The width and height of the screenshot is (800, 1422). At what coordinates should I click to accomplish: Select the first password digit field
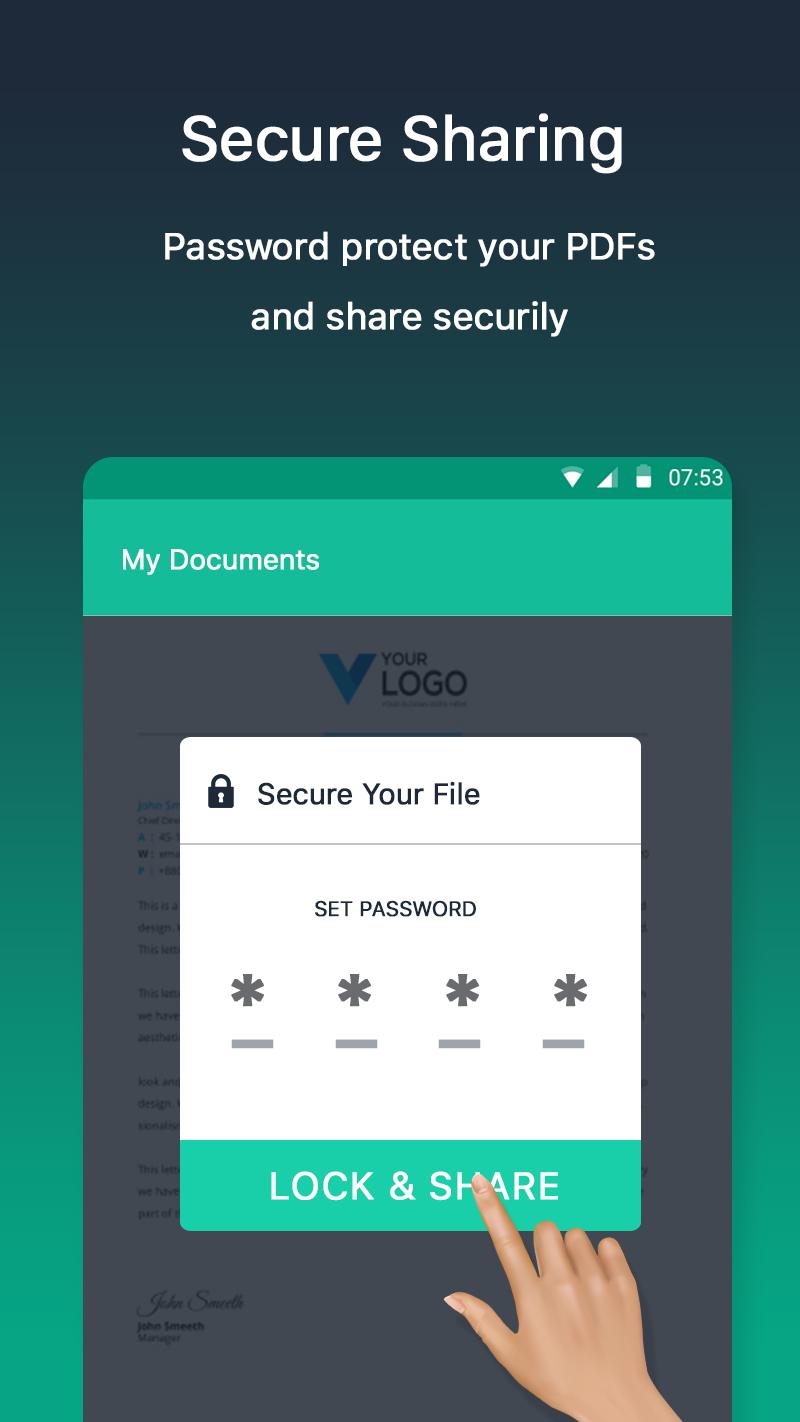251,1012
